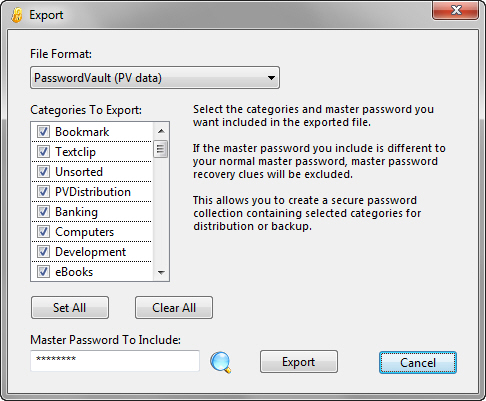486x401 pixels.
Task: Click the Cancel button
Action: pyautogui.click(x=418, y=362)
